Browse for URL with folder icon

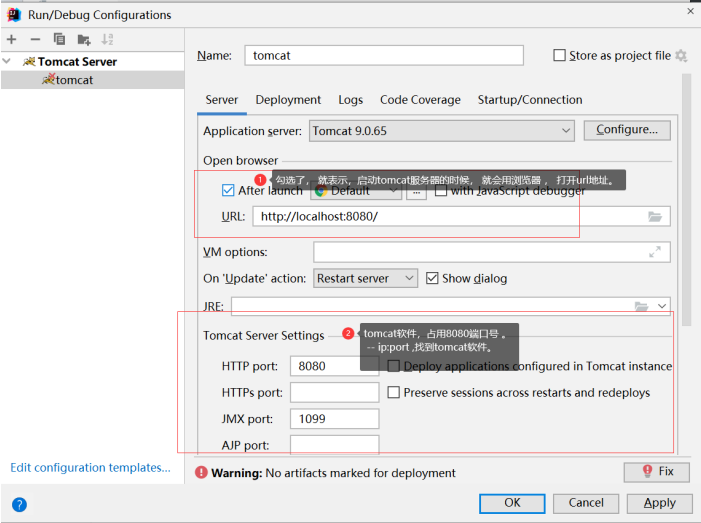pyautogui.click(x=655, y=217)
